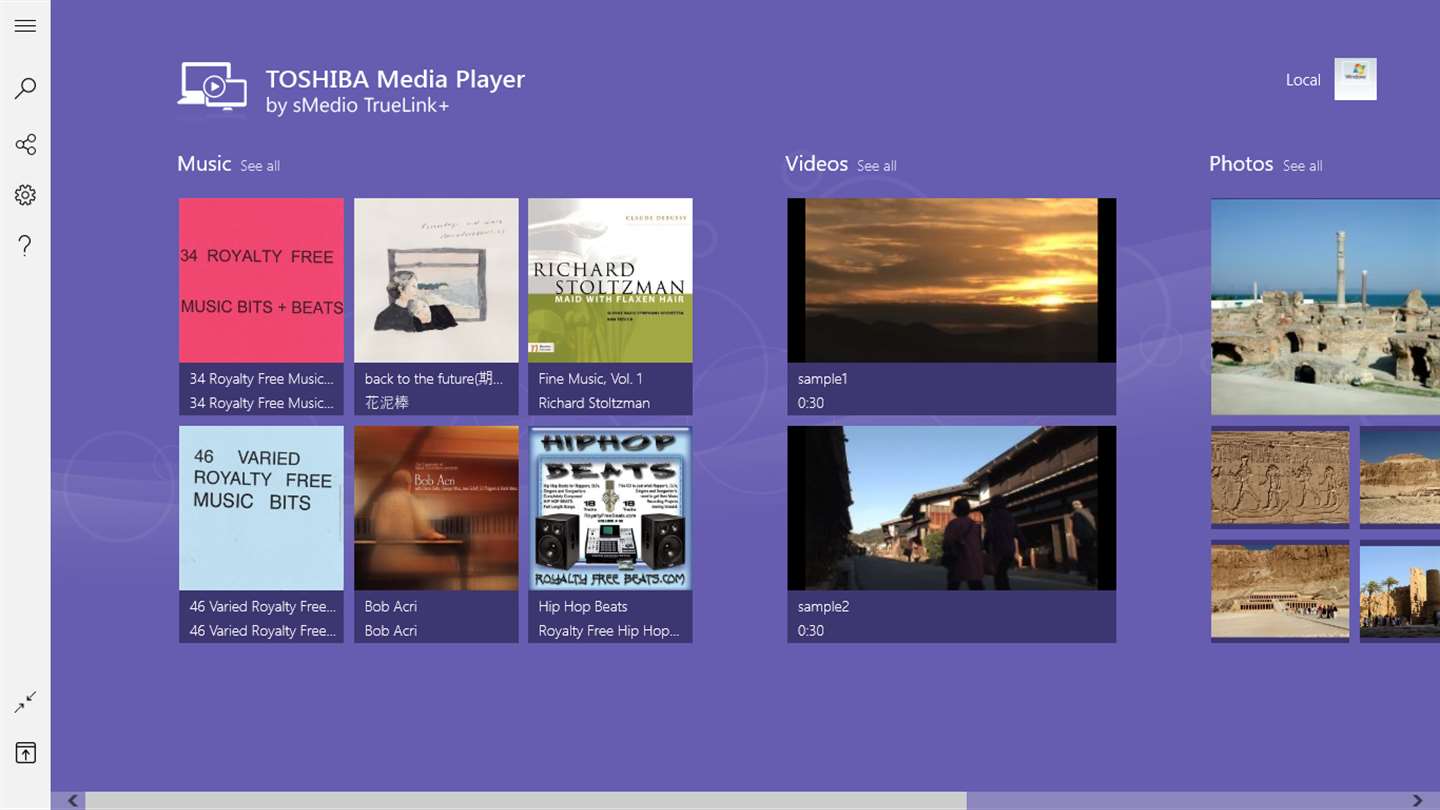Select the Local source label
This screenshot has height=810, width=1440.
[1303, 80]
